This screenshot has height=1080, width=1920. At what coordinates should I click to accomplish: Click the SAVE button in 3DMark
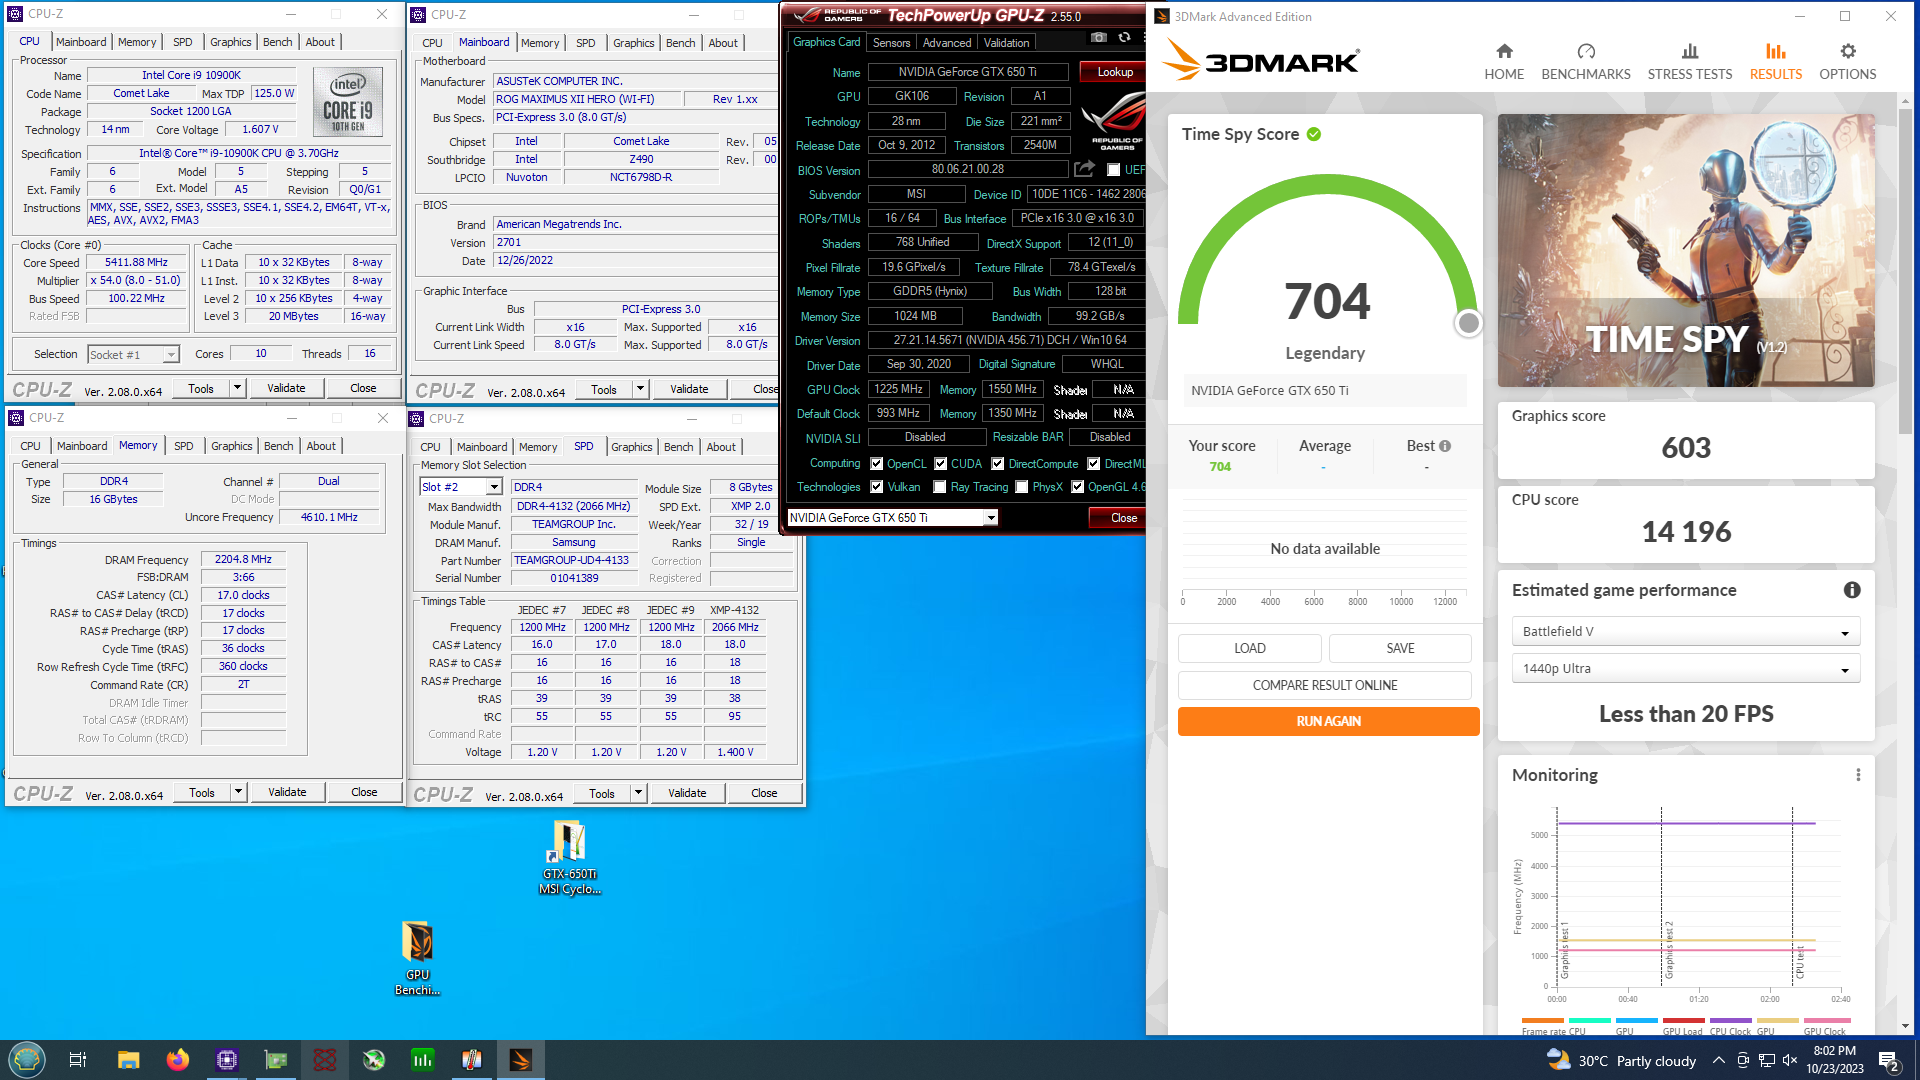1400,648
